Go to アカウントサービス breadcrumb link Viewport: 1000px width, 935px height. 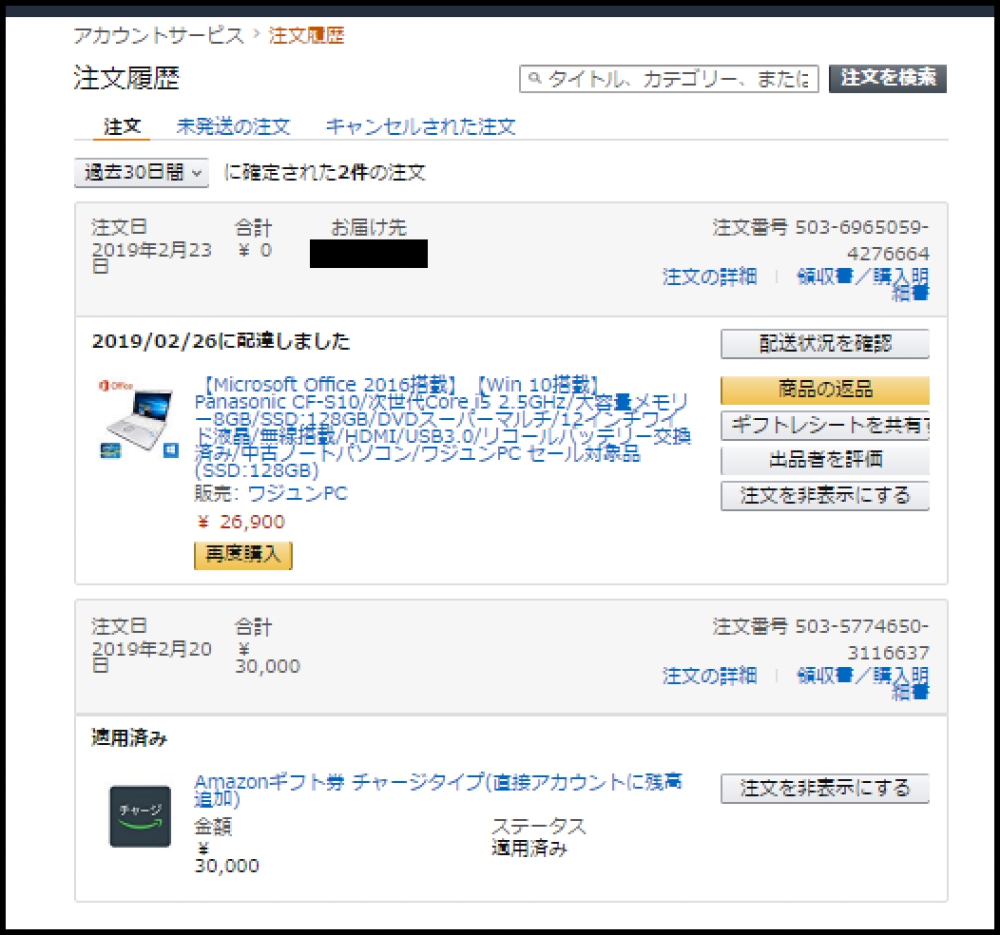pyautogui.click(x=159, y=35)
